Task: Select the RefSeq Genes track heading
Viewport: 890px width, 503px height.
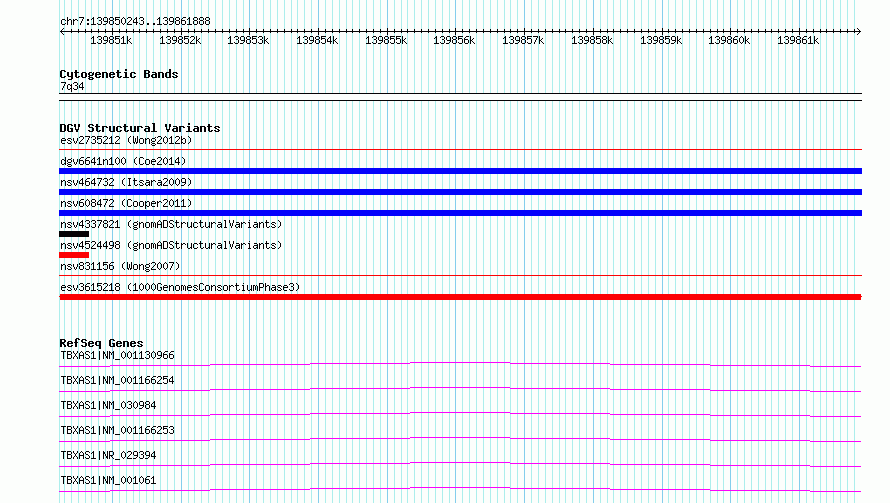Action: (x=101, y=343)
